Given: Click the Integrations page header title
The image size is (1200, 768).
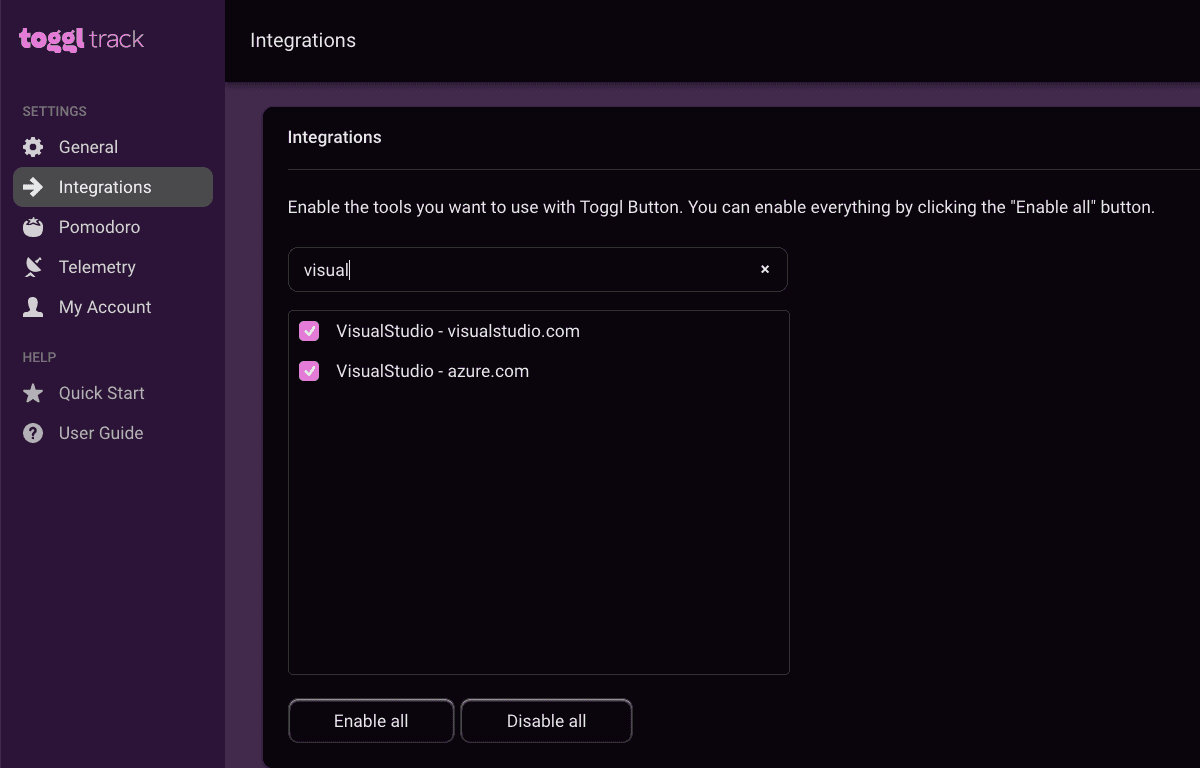Looking at the screenshot, I should coord(302,40).
